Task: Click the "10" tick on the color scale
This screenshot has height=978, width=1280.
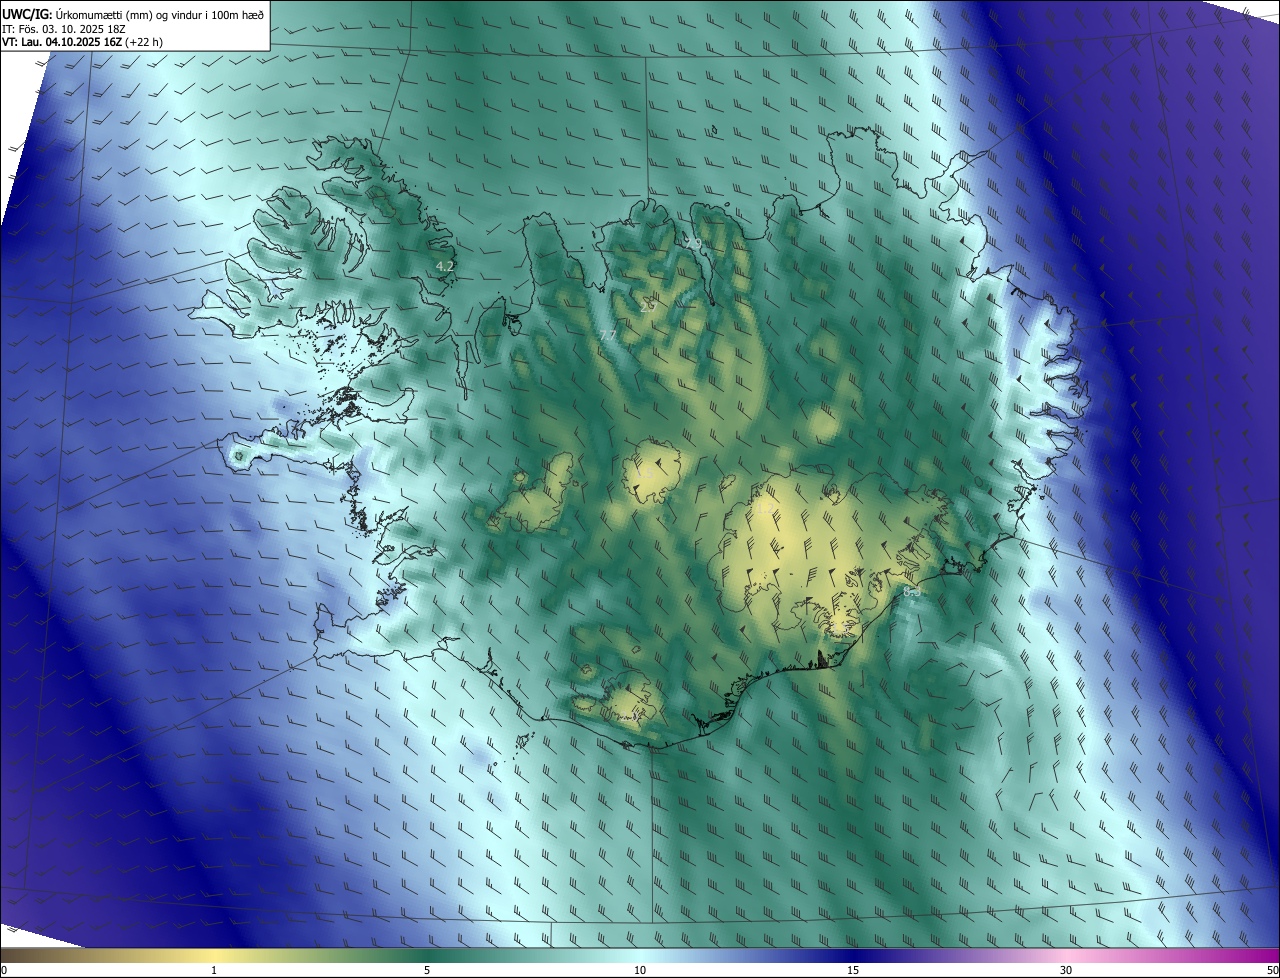Action: [x=640, y=970]
